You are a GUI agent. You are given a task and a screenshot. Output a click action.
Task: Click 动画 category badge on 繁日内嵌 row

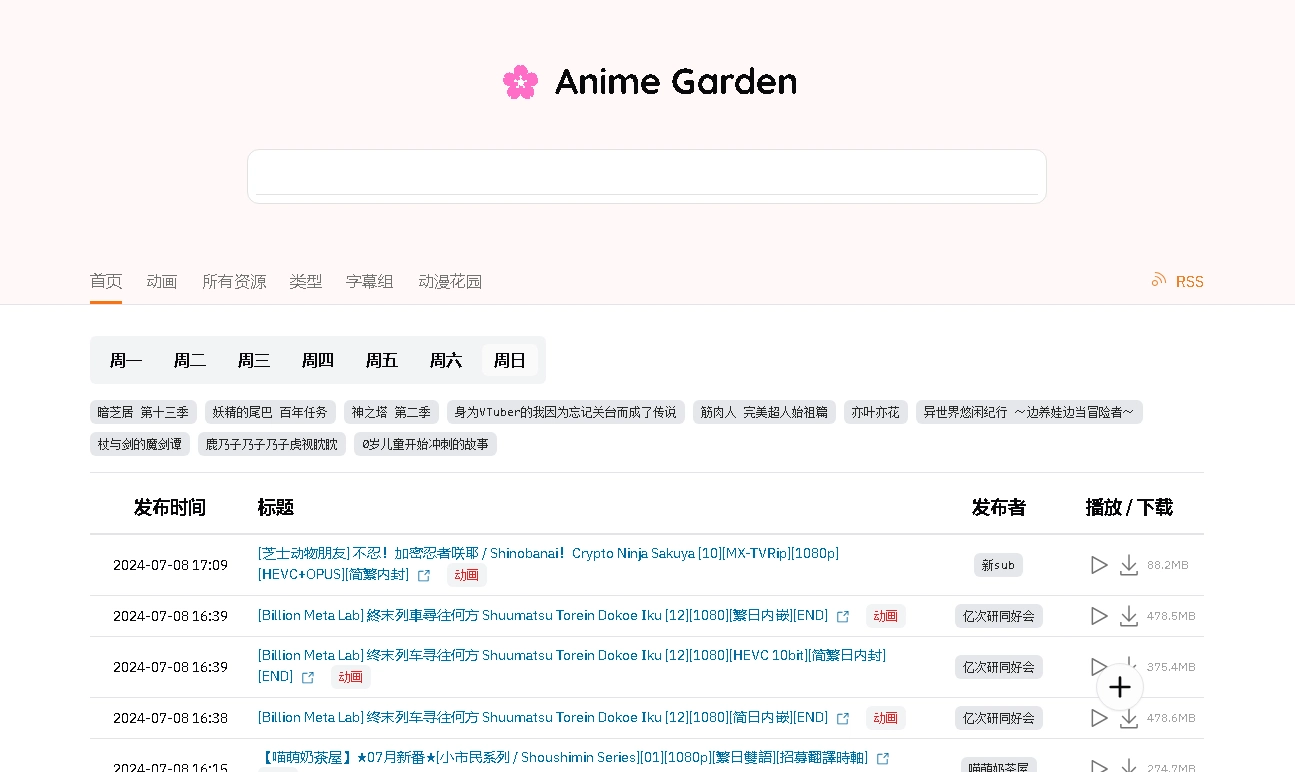[x=885, y=616]
